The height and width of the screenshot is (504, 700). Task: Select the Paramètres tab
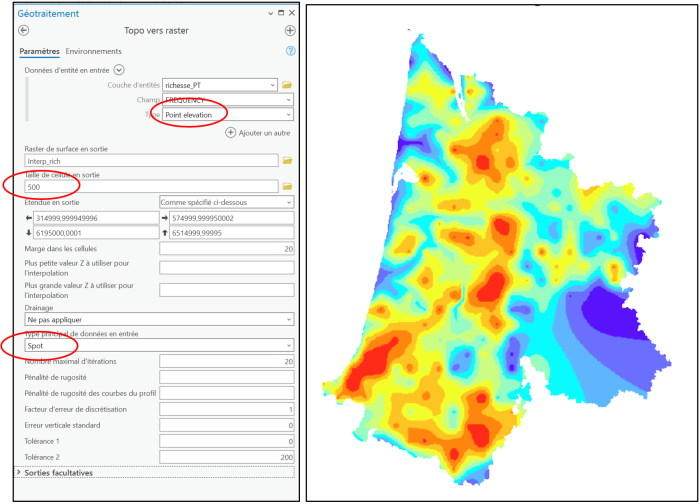[x=39, y=51]
